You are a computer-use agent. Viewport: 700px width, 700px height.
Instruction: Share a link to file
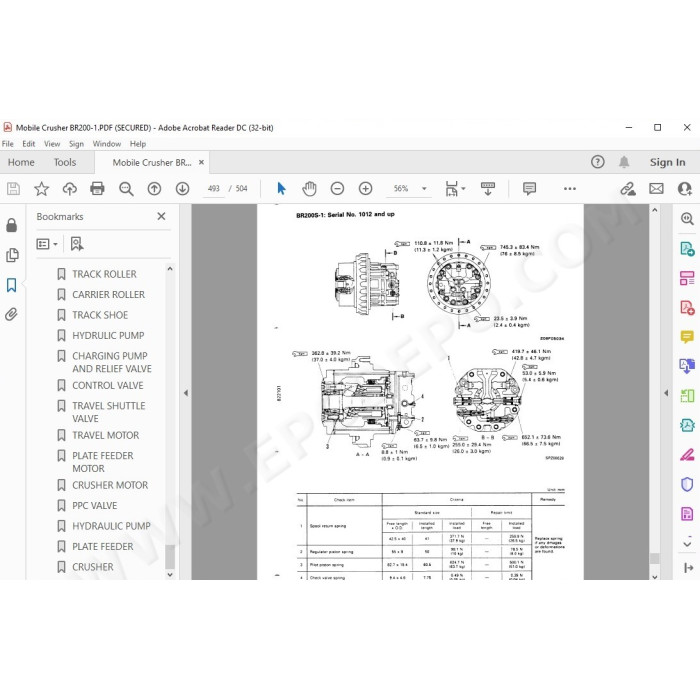pos(628,189)
